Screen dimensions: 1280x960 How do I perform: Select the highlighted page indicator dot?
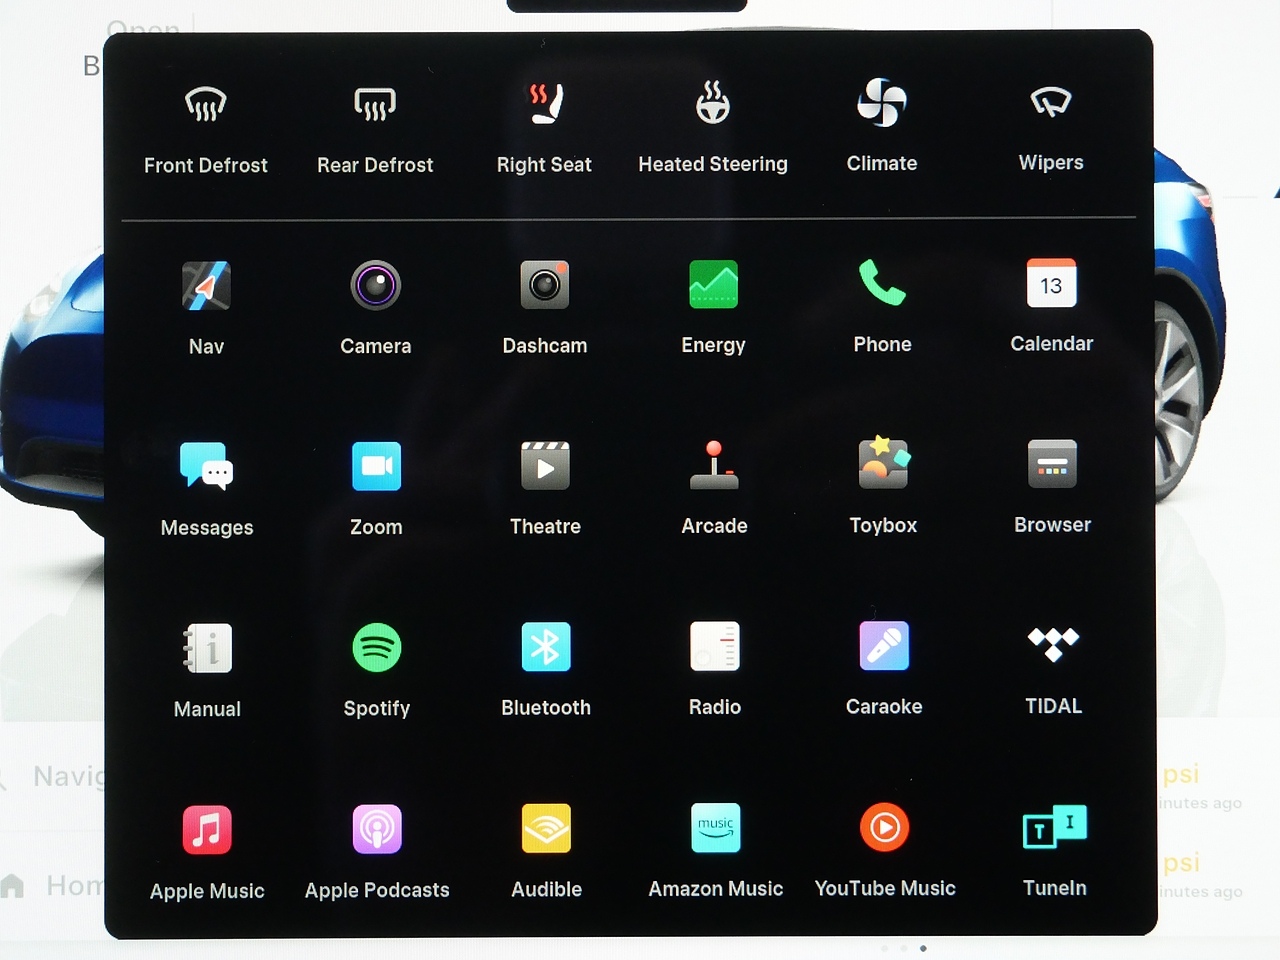click(923, 948)
